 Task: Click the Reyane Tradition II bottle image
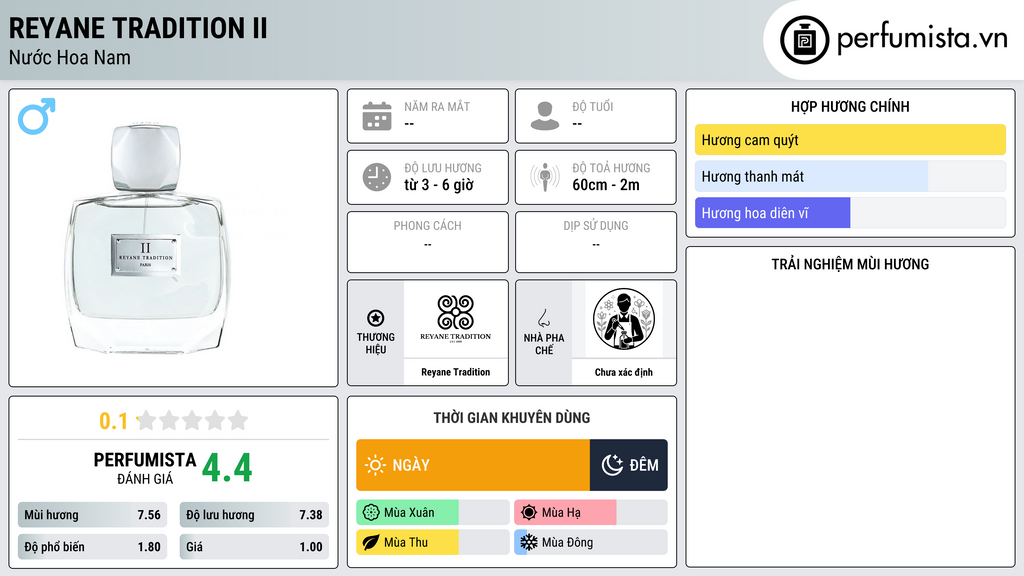(147, 238)
